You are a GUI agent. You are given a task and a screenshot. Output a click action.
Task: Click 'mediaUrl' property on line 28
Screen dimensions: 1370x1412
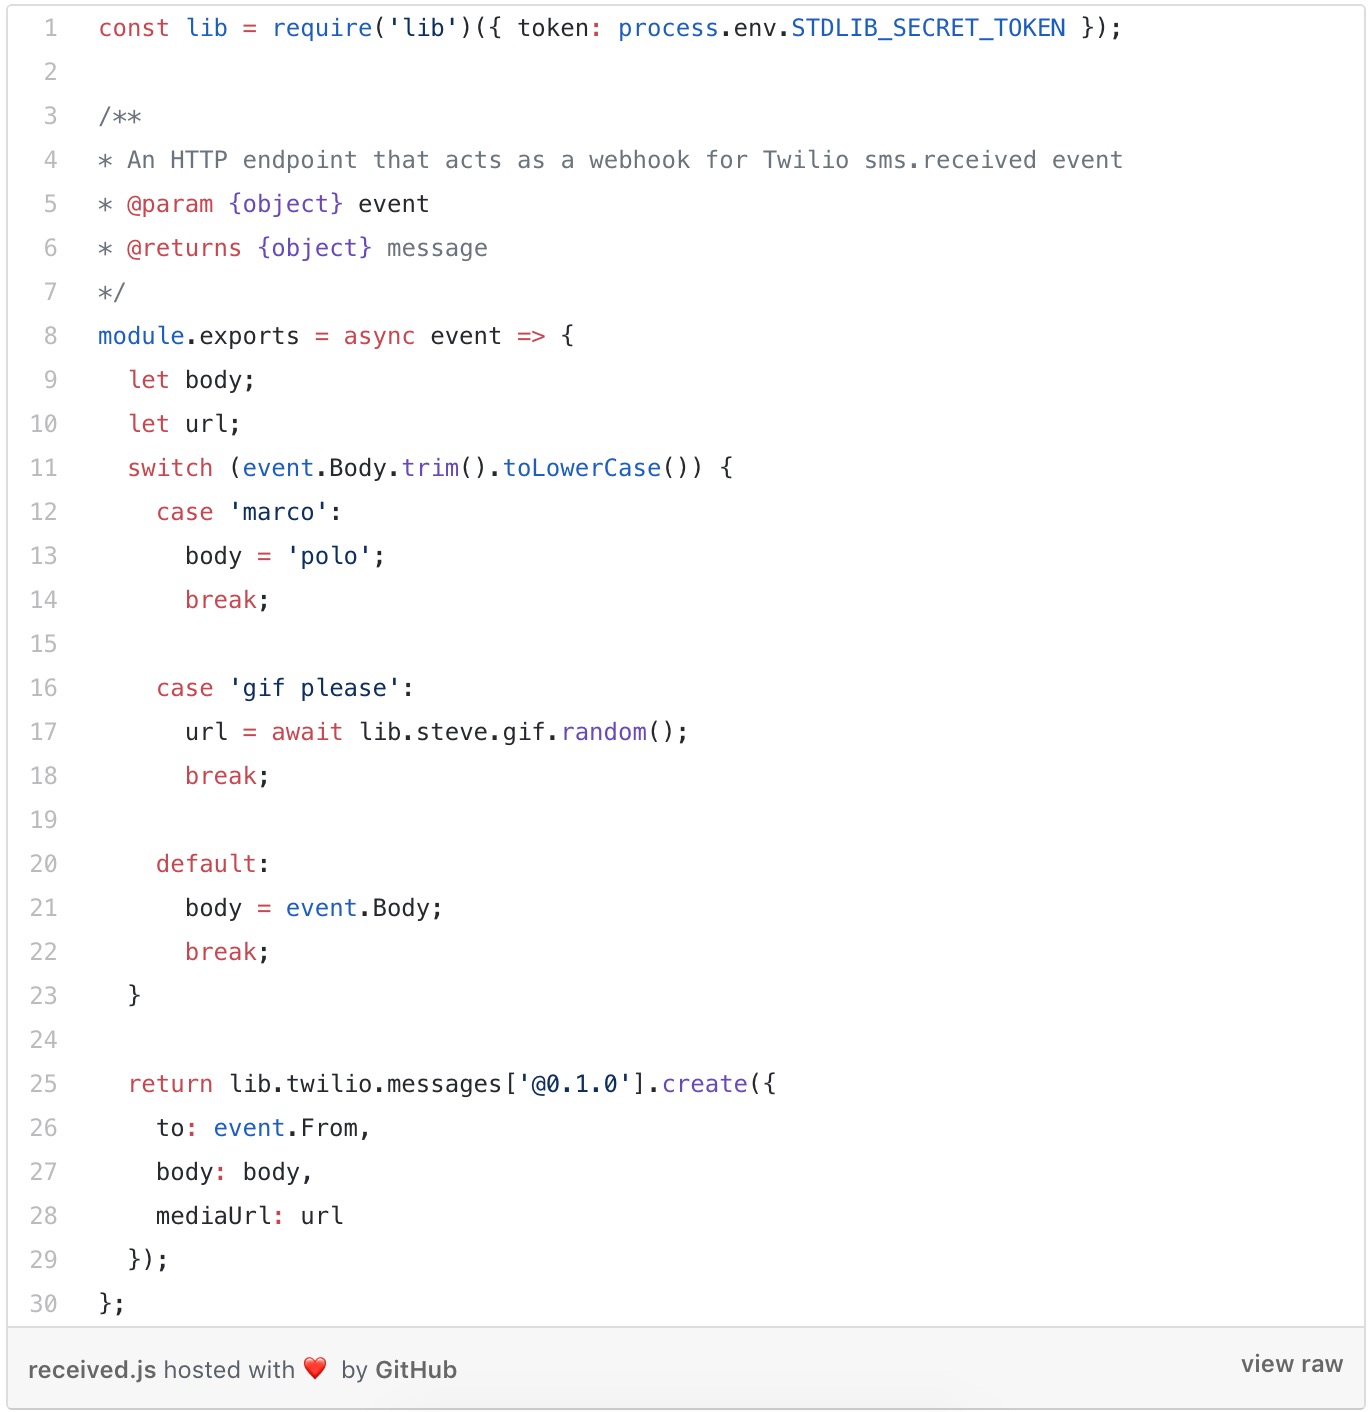[x=213, y=1216]
